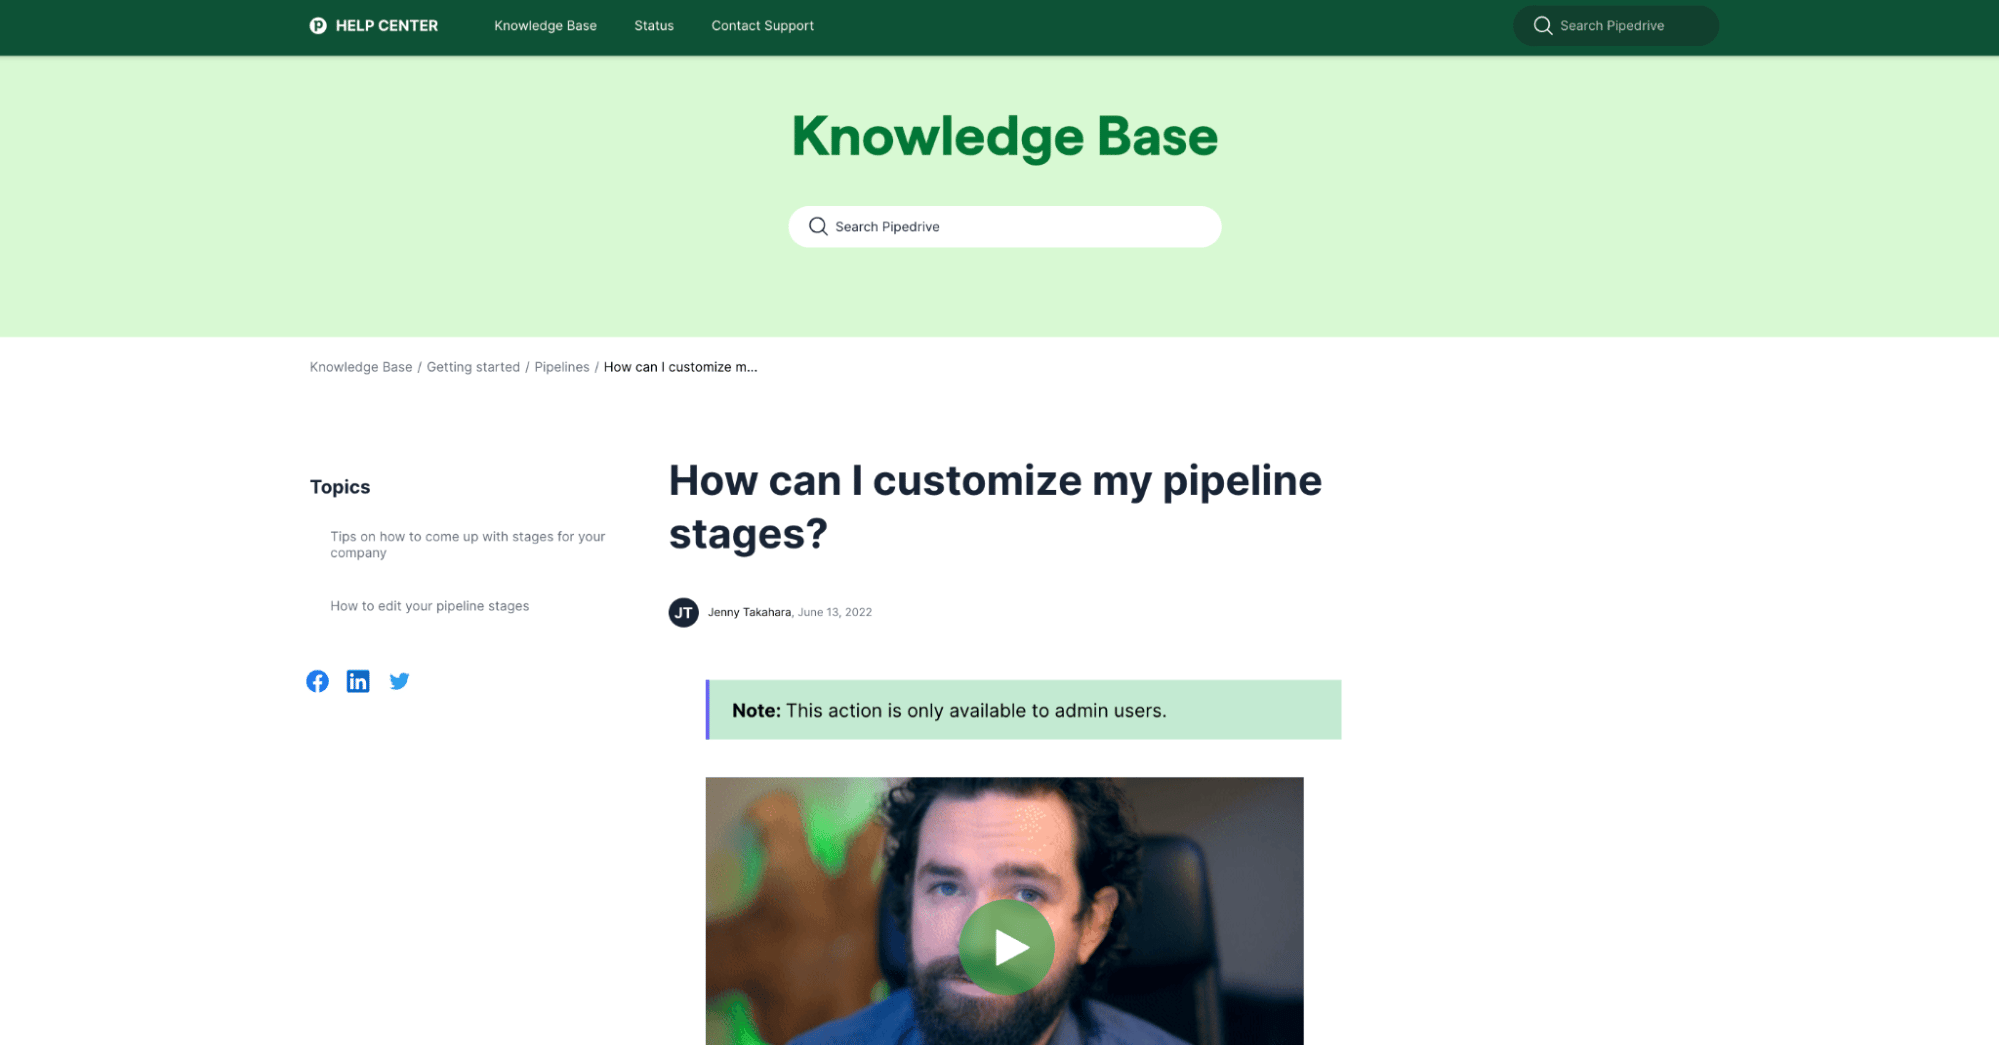Share the article on Facebook
Viewport: 1999px width, 1046px height.
[317, 681]
